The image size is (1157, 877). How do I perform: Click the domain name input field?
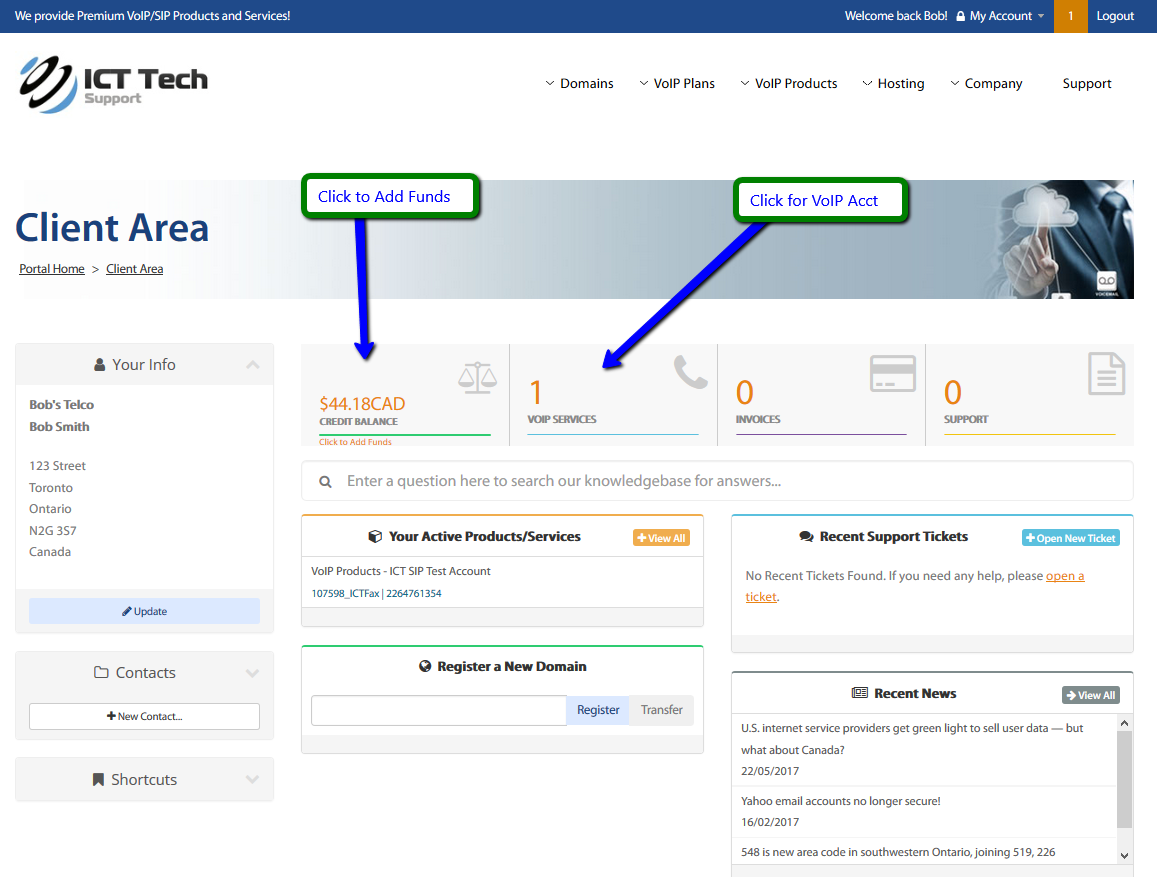point(438,710)
